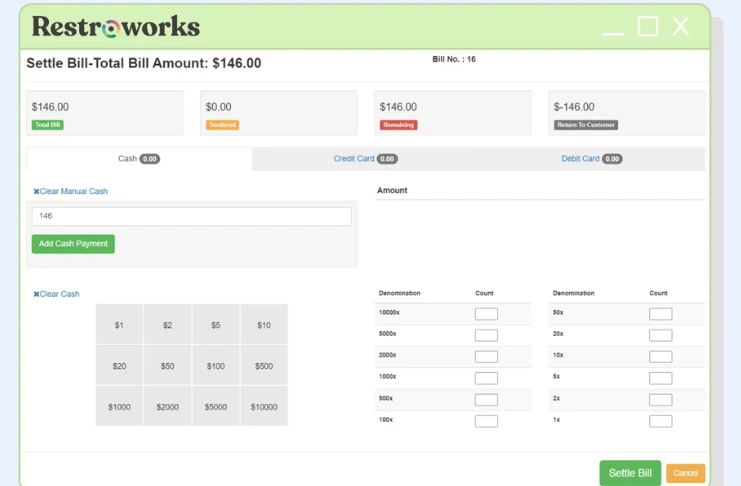Tap the $10000 denomination key

[x=264, y=406]
